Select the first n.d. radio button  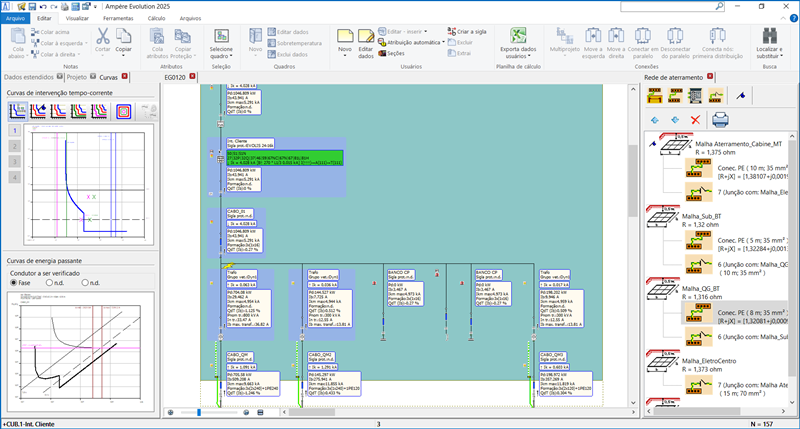tap(49, 283)
